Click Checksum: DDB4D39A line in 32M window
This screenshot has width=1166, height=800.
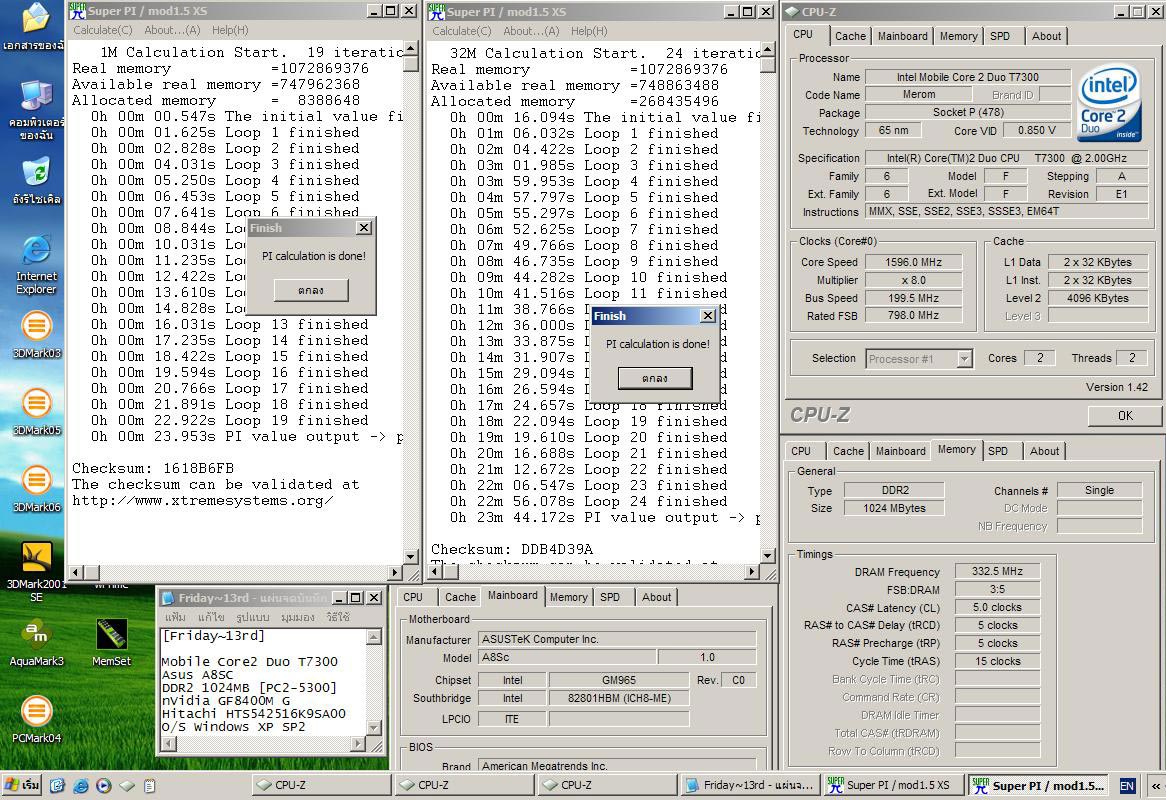(x=512, y=549)
